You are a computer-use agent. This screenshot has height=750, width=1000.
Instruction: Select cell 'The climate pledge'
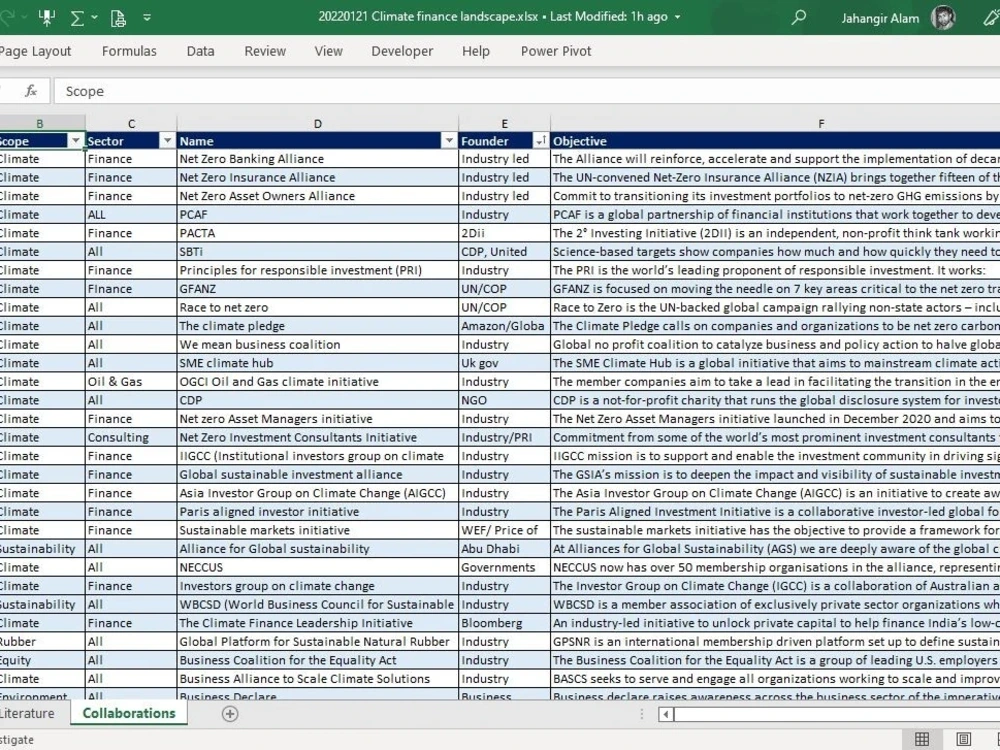(x=318, y=326)
